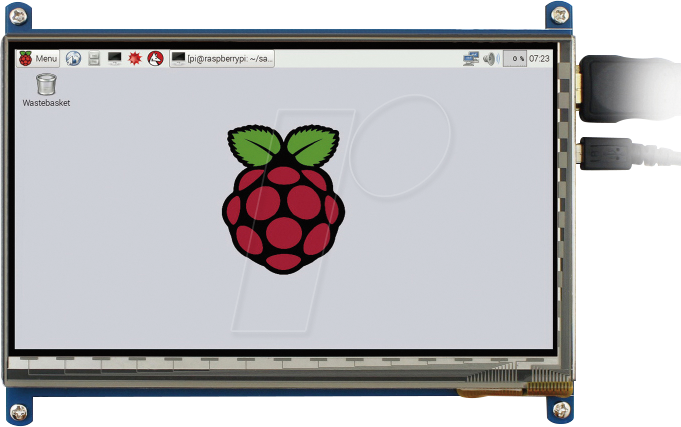The width and height of the screenshot is (681, 427).
Task: Open the File Manager cabinet icon
Action: (x=94, y=58)
